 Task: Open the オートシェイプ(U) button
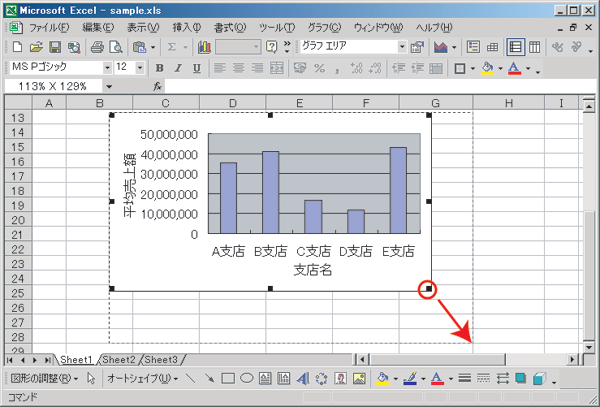tap(141, 379)
